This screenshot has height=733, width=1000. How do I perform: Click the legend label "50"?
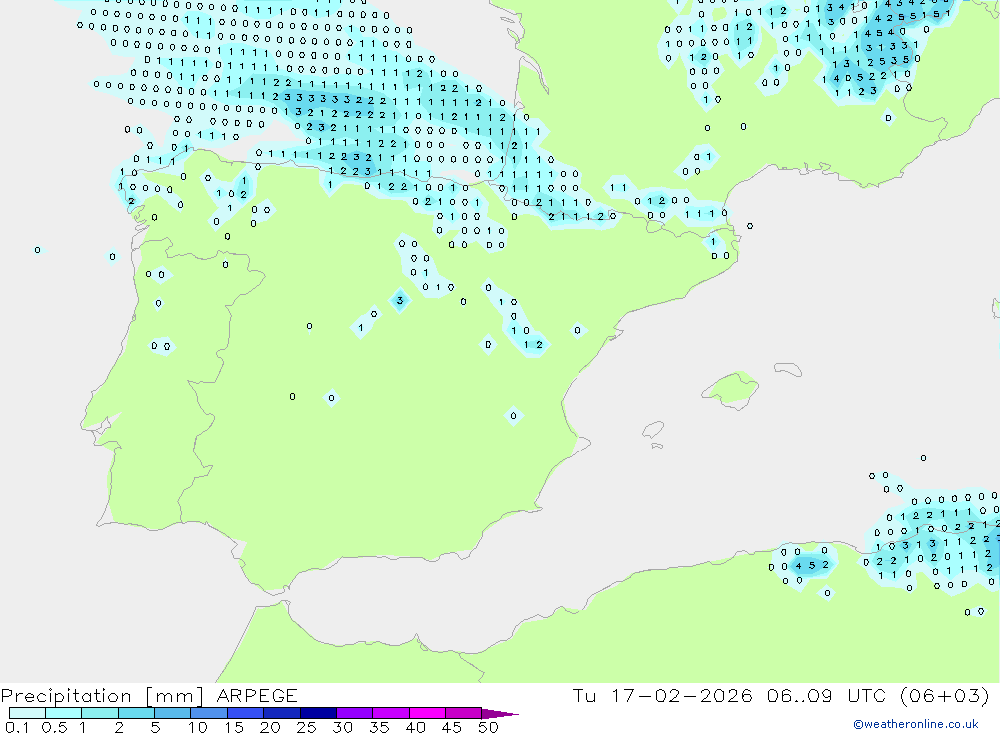click(x=488, y=727)
